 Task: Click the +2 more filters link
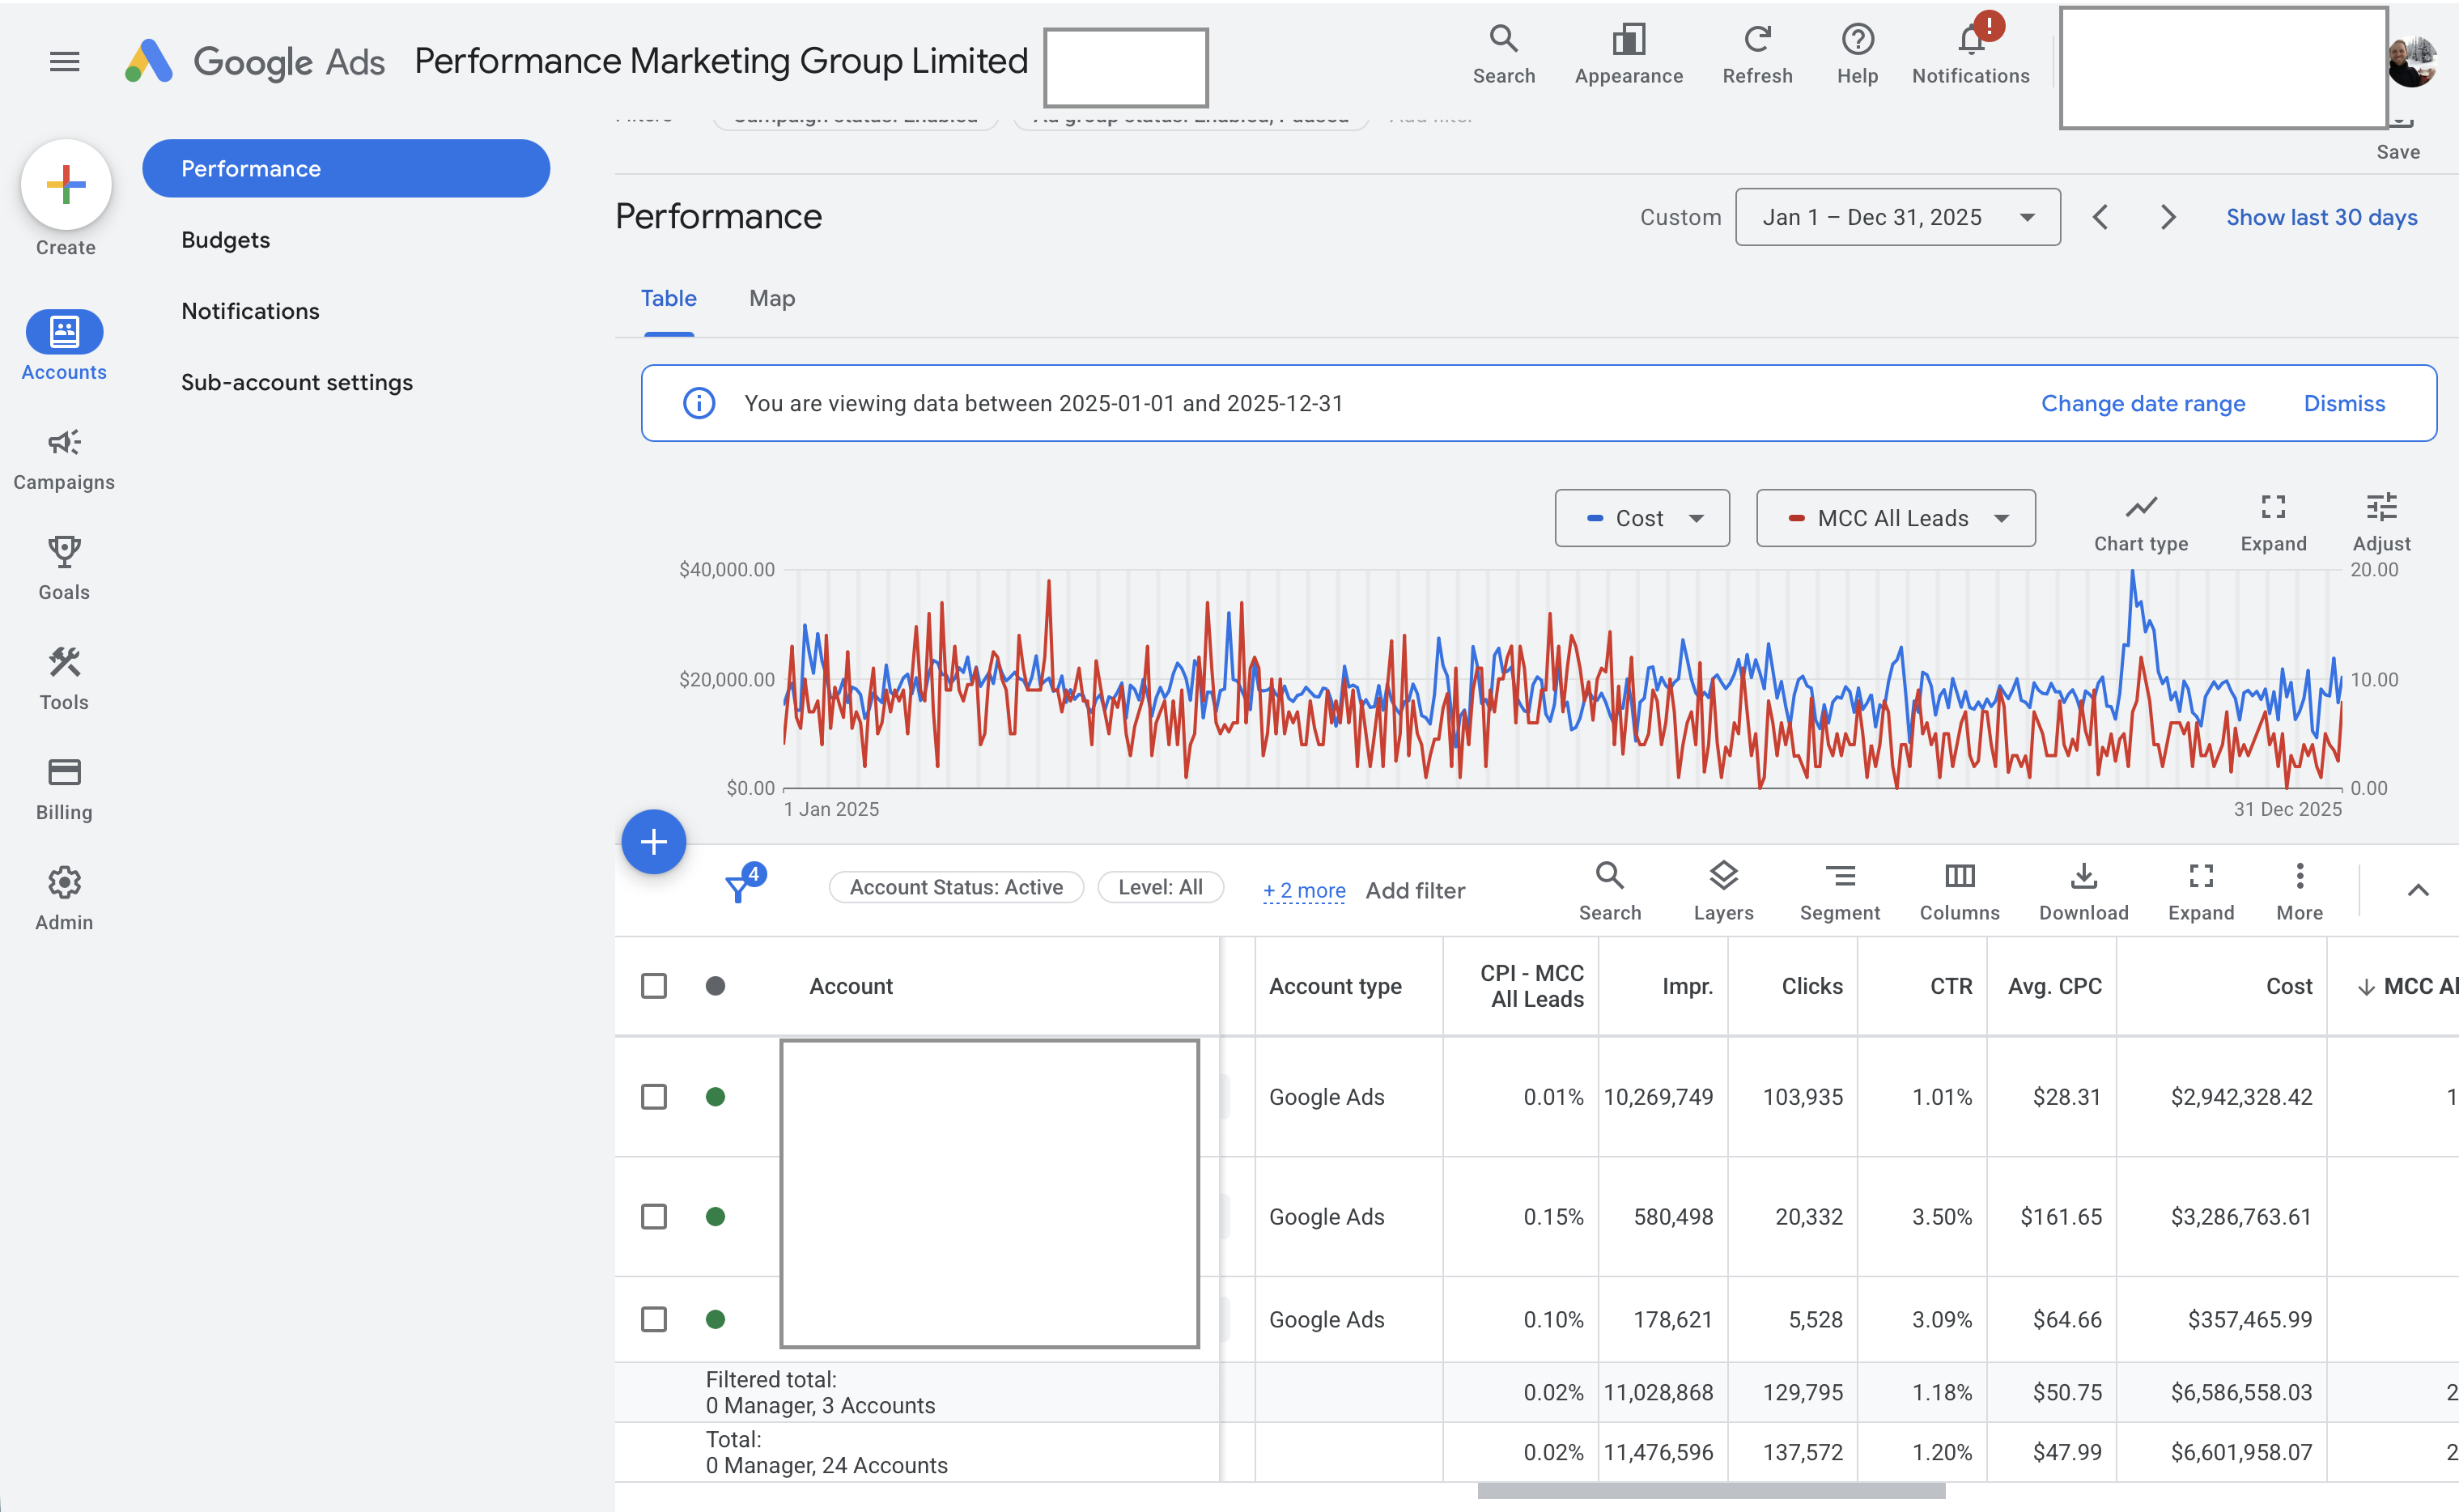coord(1303,890)
